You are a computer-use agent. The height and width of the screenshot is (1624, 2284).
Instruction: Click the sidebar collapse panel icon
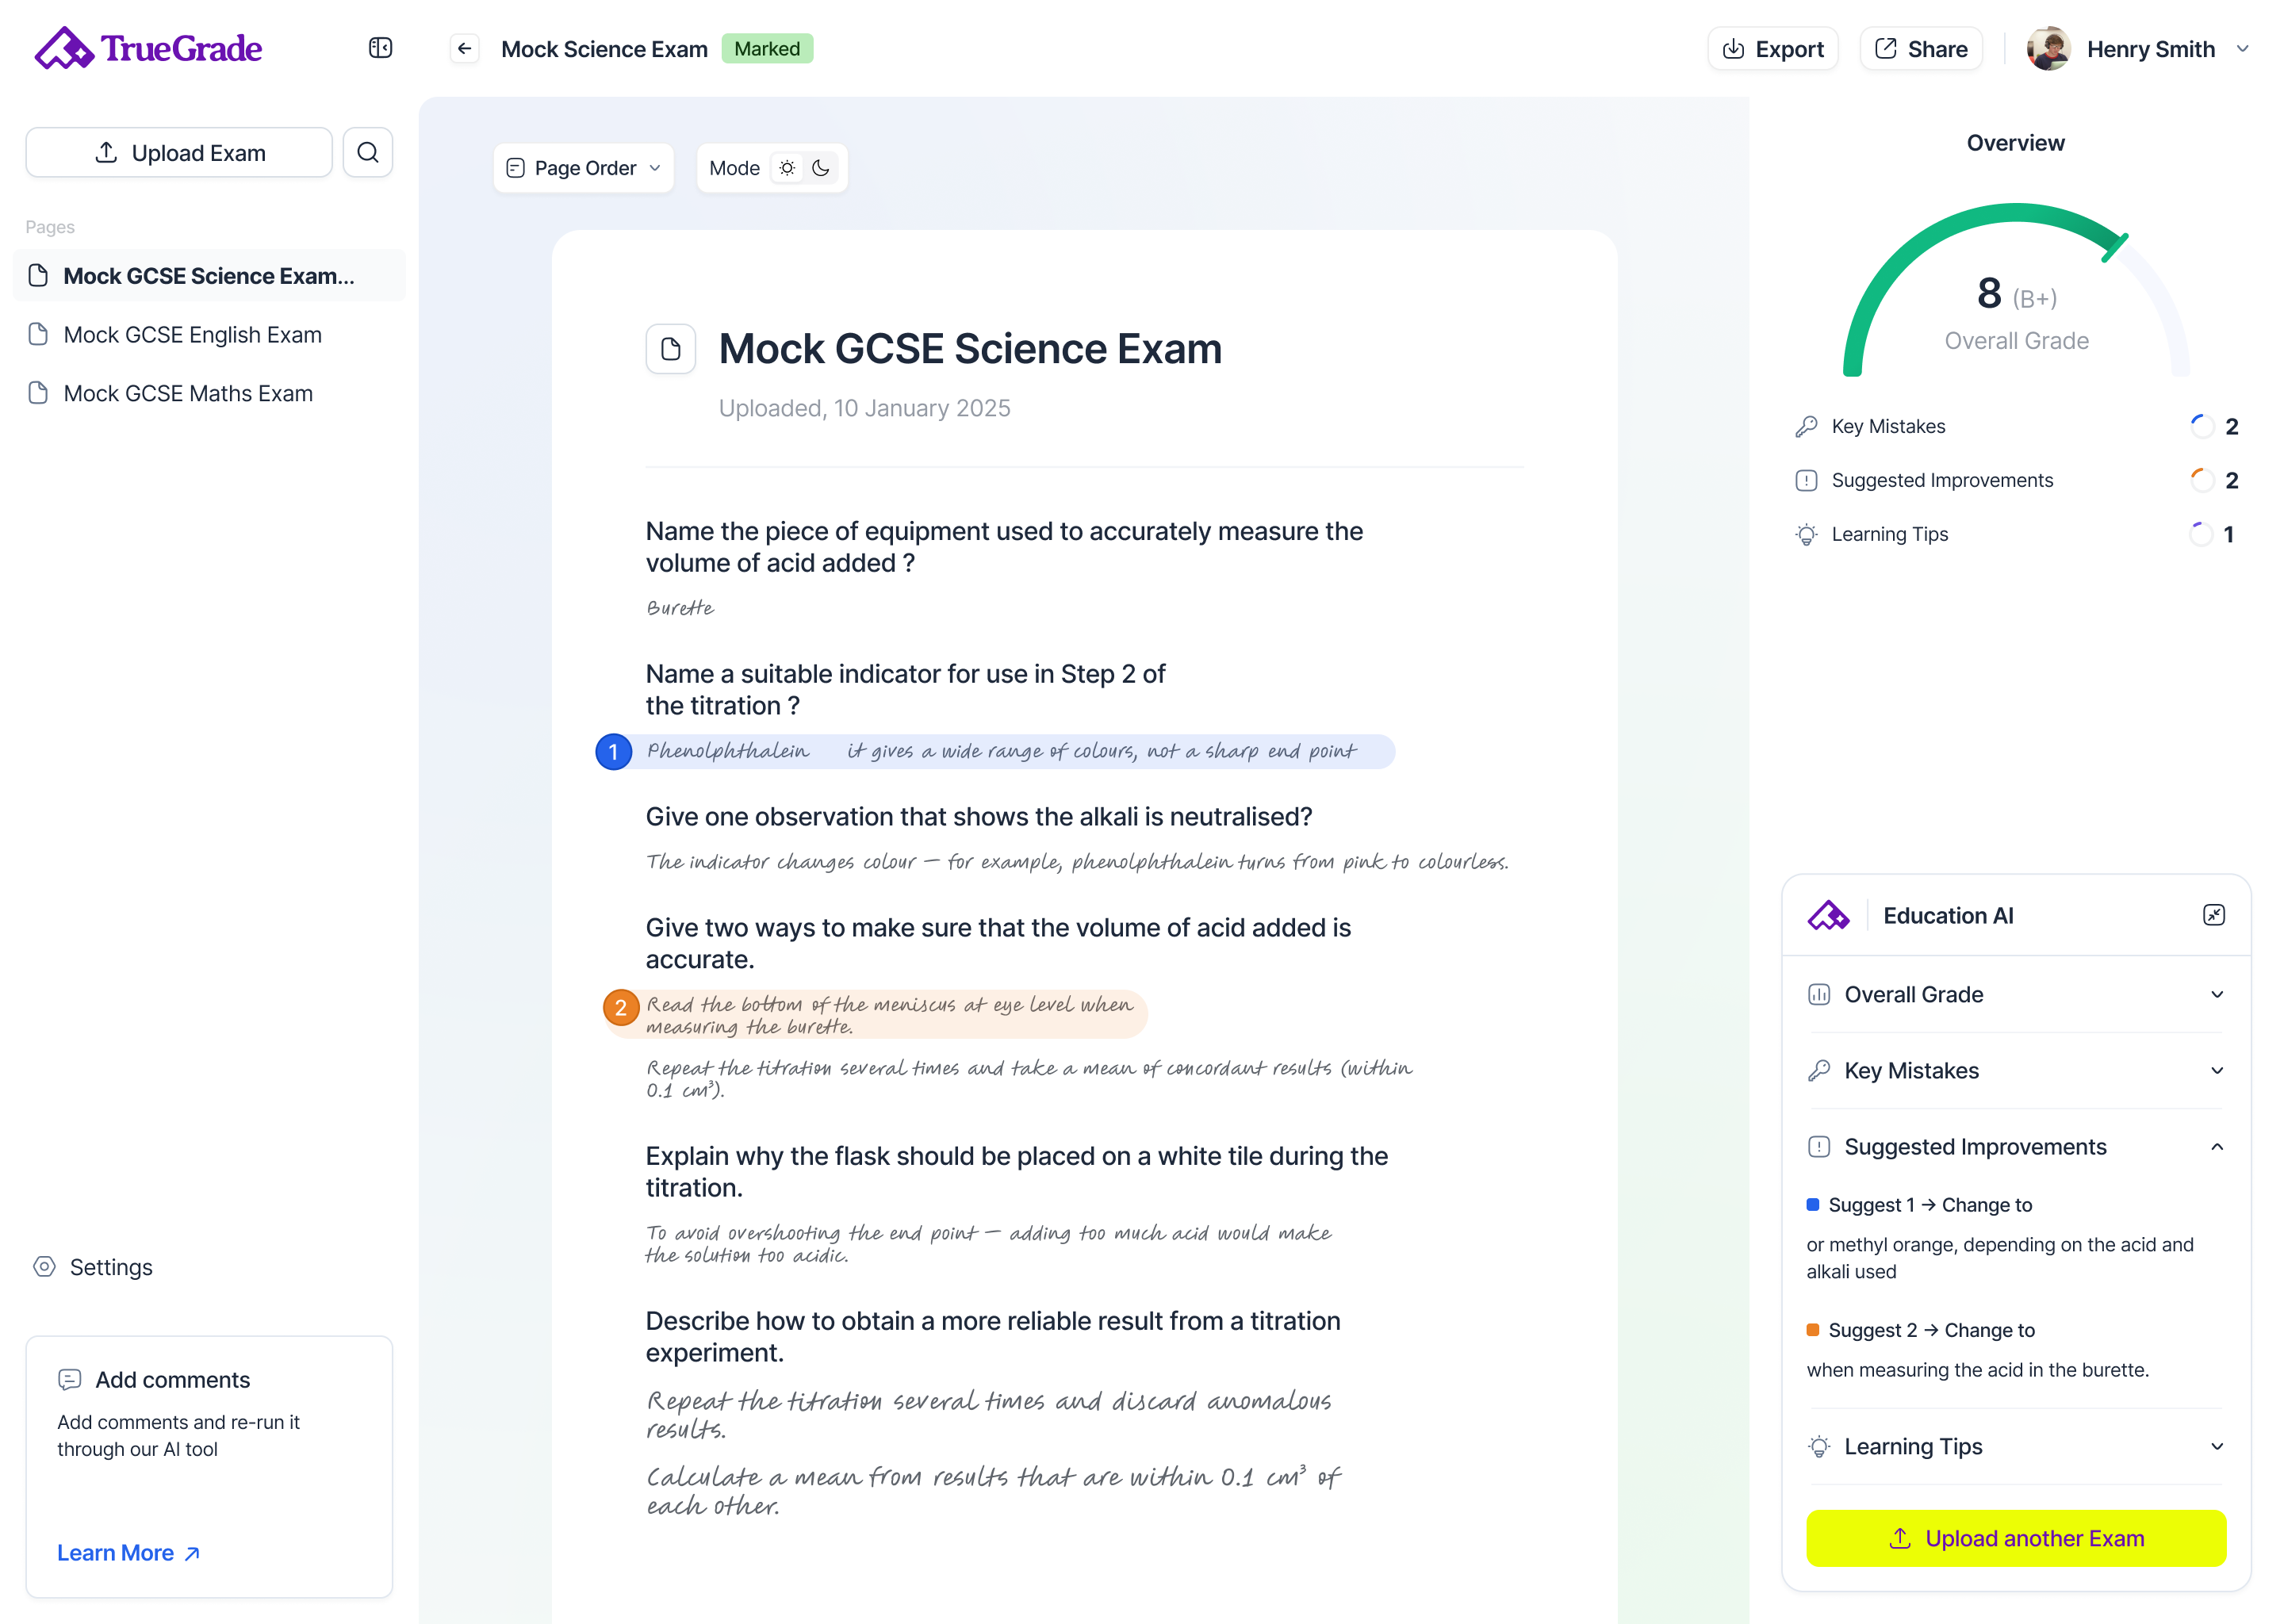click(380, 48)
